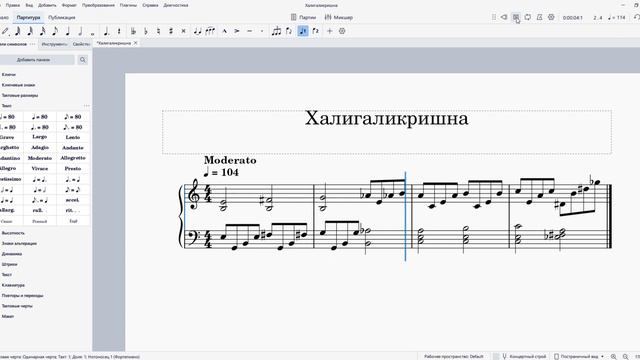The width and height of the screenshot is (640, 360).
Task: Toggle the flat accidental
Action: [x=146, y=31]
